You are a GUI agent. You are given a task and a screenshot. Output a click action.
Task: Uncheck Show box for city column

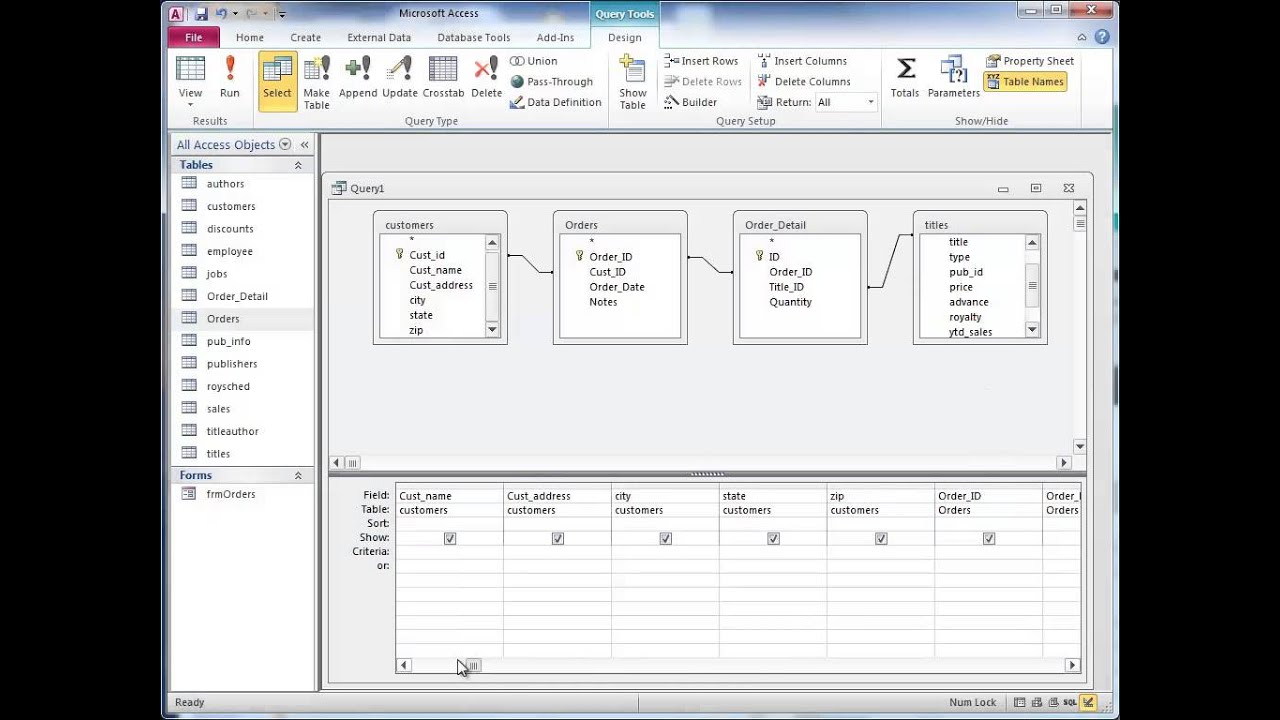666,538
